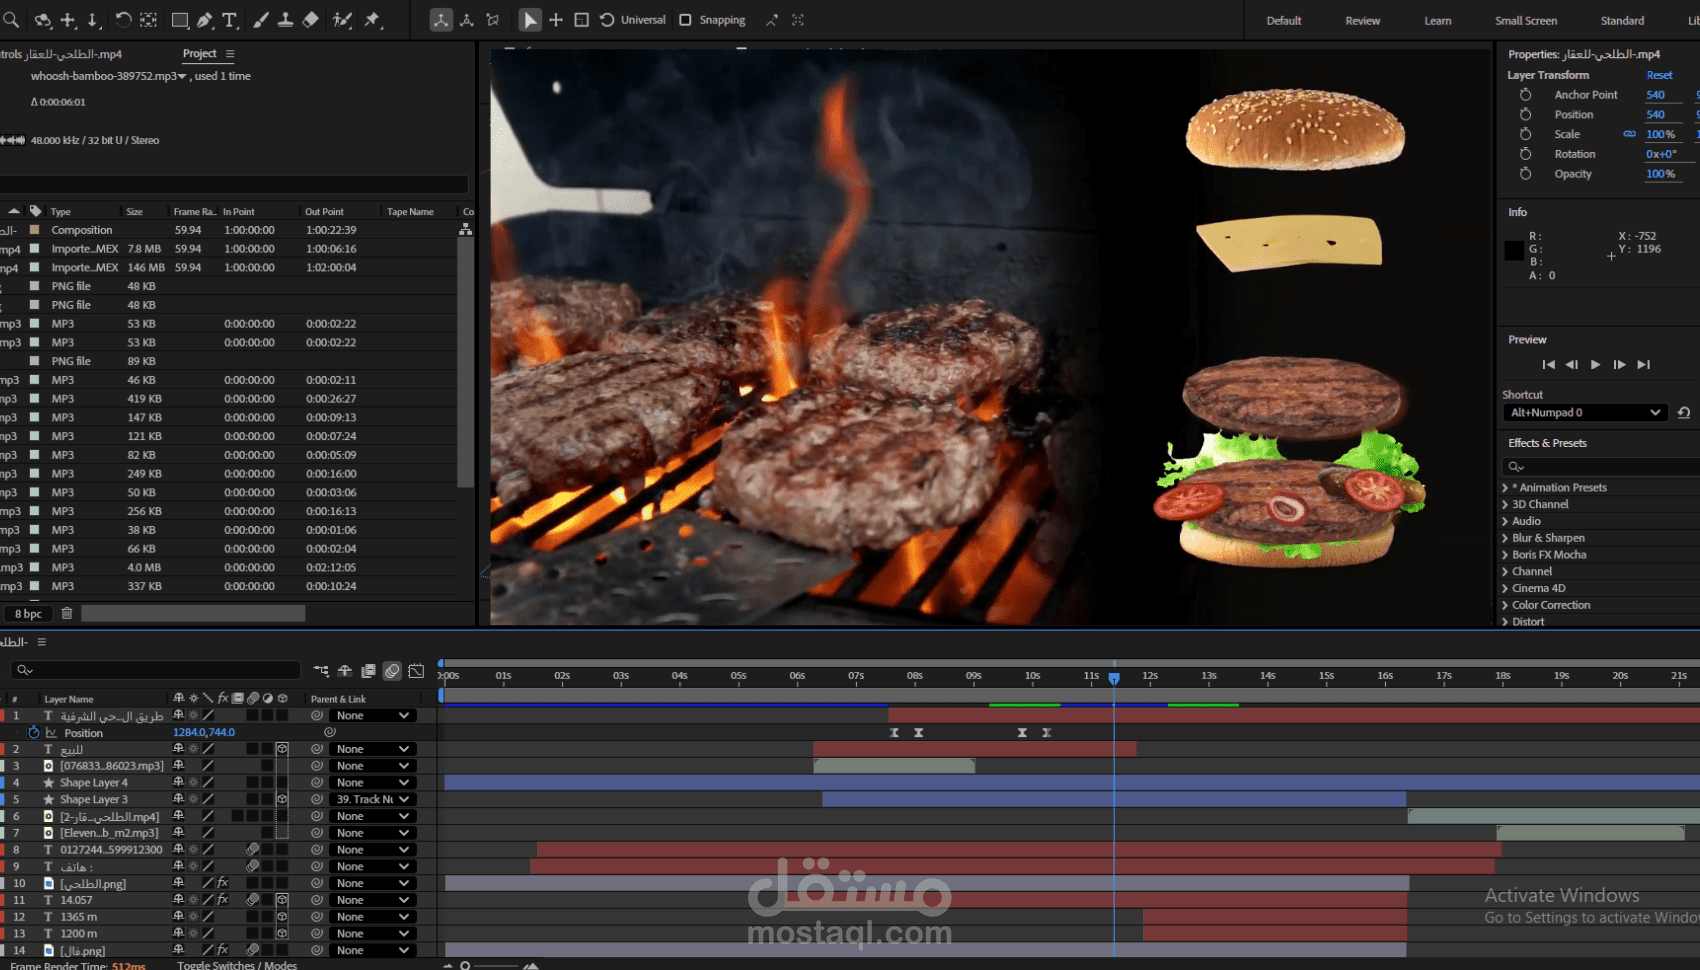Select the Roto Brush tool
This screenshot has height=970, width=1700.
(342, 20)
